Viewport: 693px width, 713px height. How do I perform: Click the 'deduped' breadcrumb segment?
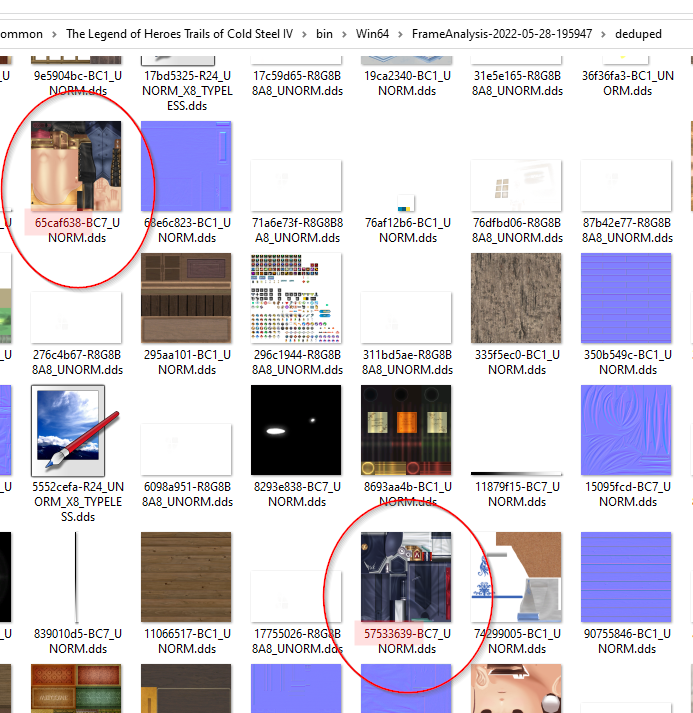638,34
